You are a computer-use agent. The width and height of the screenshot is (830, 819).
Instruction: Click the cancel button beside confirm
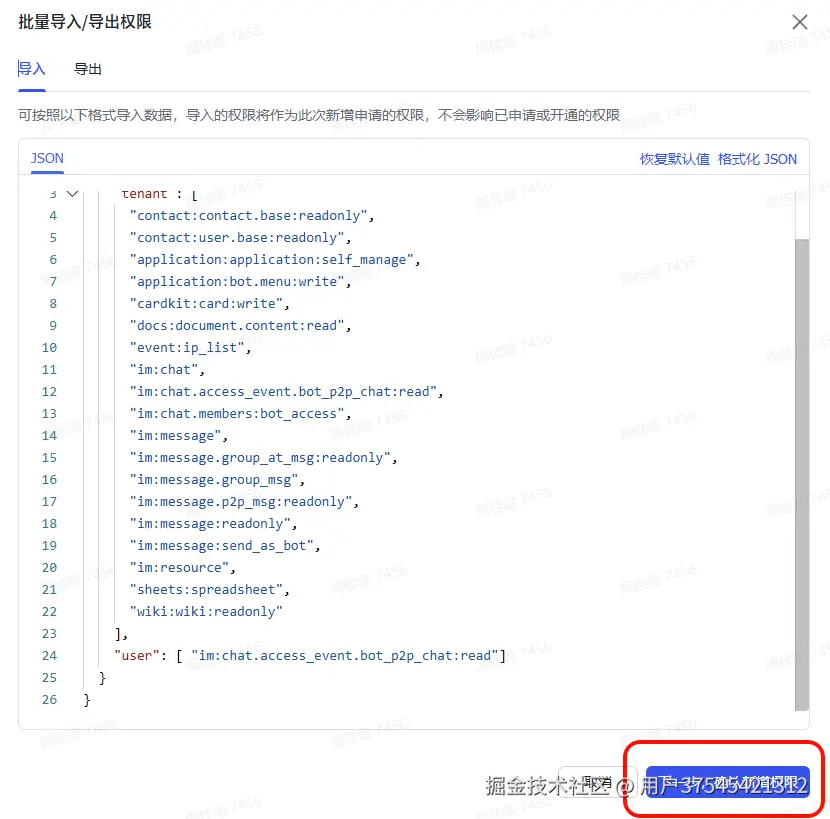click(597, 782)
